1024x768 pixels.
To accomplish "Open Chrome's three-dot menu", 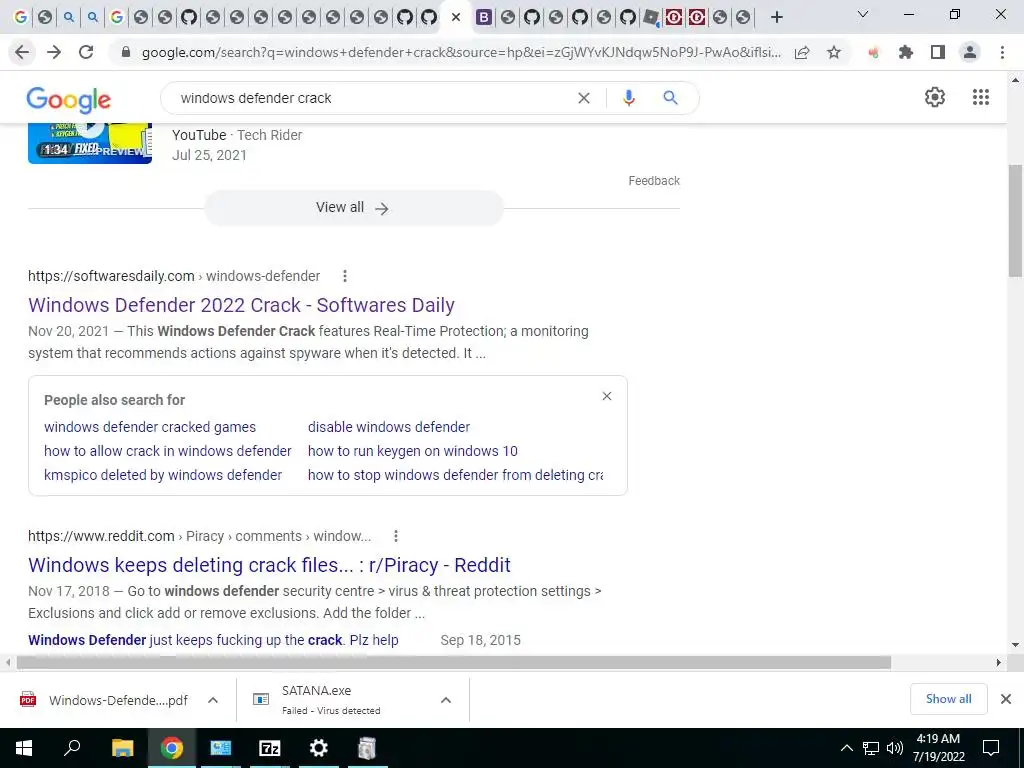I will pos(1002,52).
